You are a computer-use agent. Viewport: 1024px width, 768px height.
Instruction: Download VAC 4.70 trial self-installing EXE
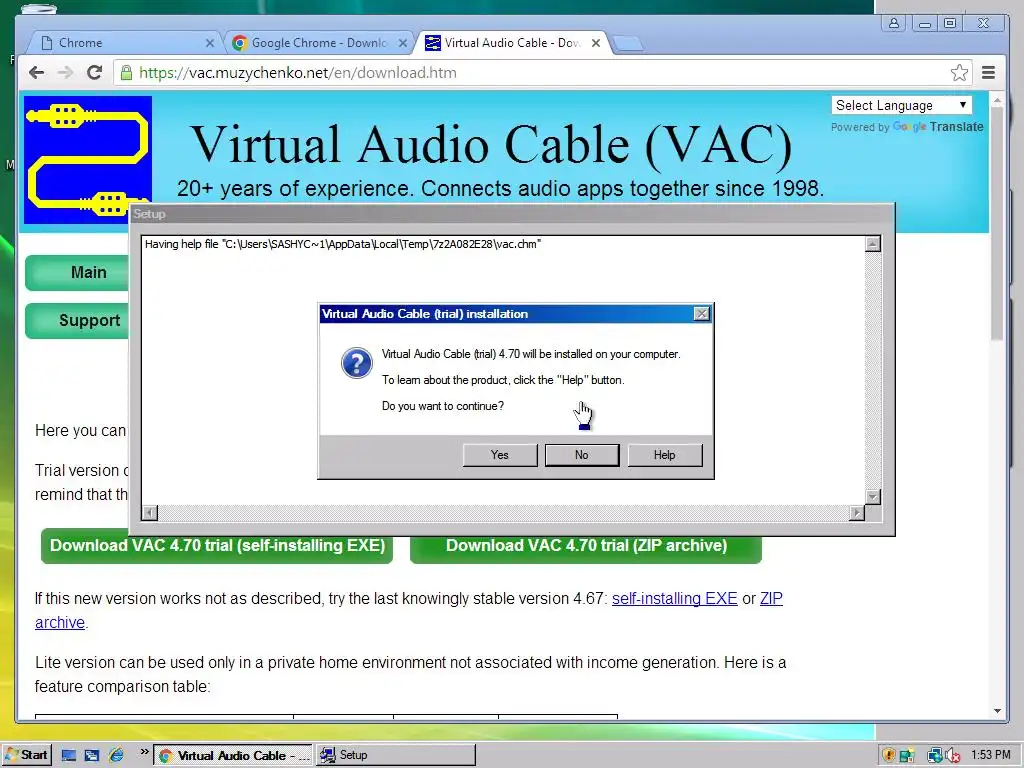click(x=217, y=546)
